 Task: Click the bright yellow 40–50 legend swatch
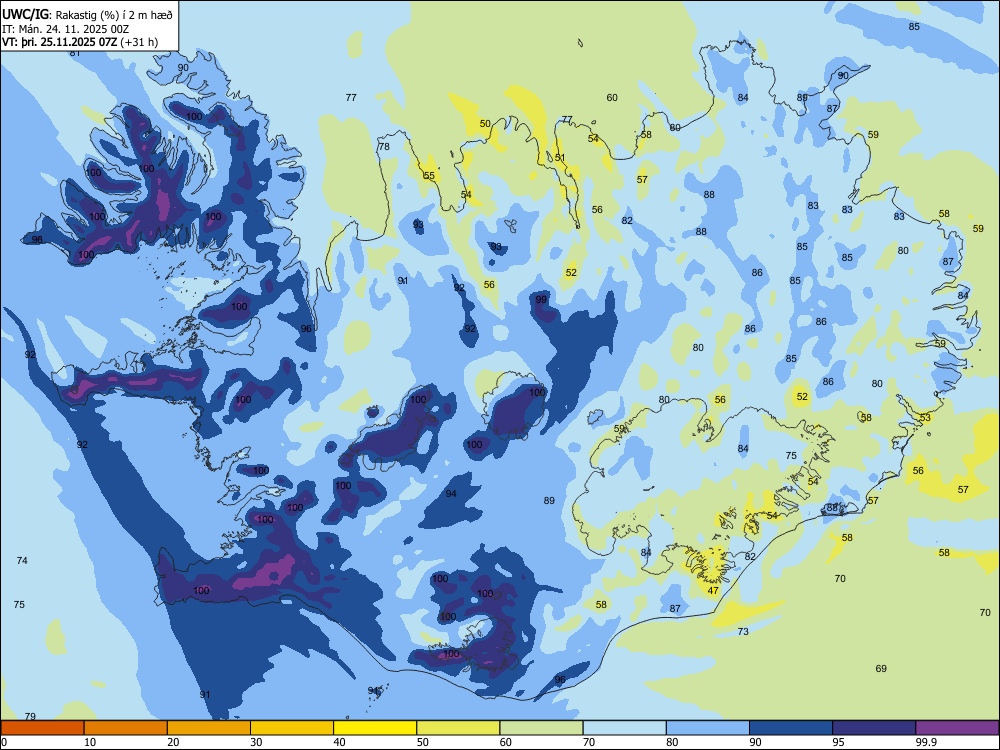point(375,728)
